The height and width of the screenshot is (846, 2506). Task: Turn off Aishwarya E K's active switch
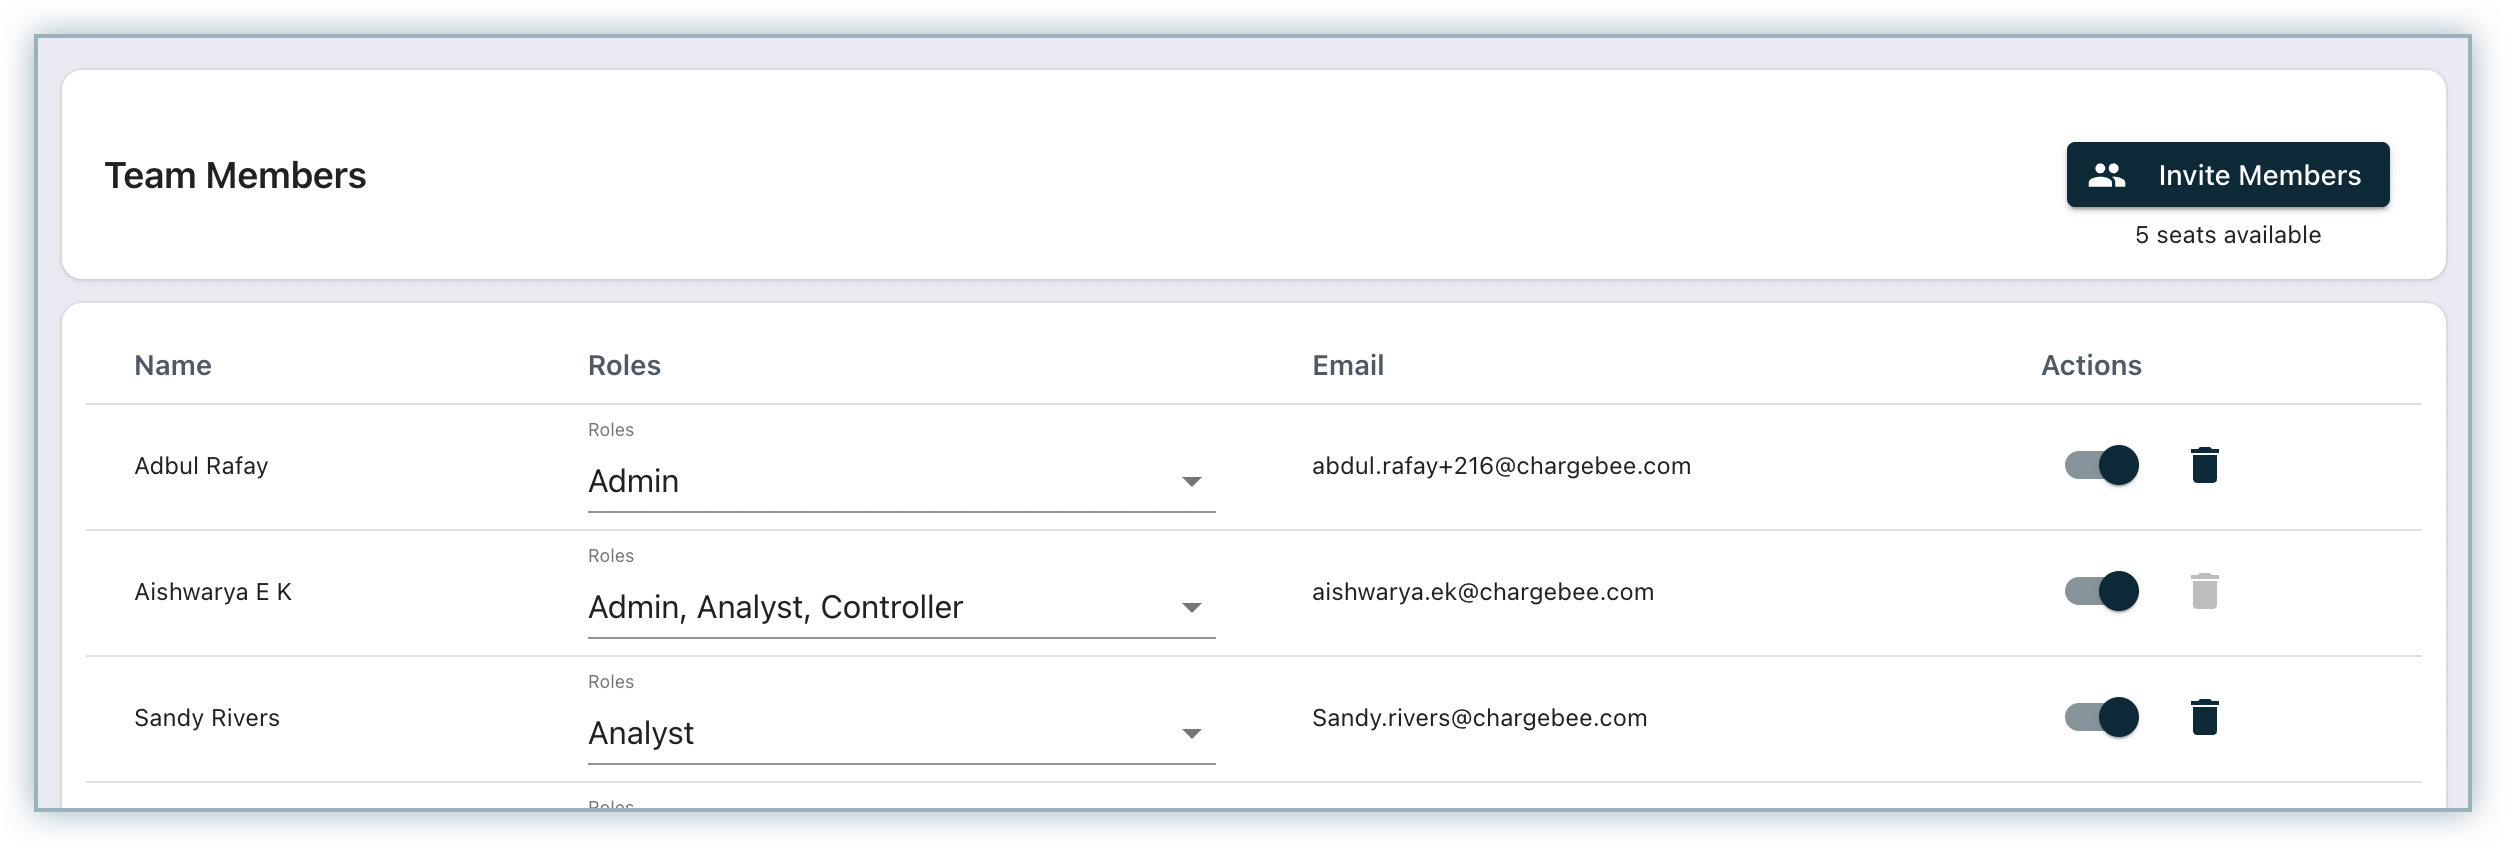(2101, 592)
